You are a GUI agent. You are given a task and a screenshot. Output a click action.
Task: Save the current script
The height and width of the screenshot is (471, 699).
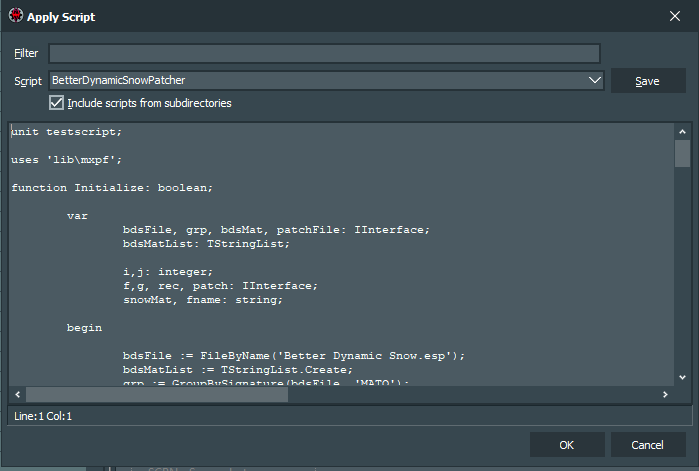pyautogui.click(x=648, y=81)
